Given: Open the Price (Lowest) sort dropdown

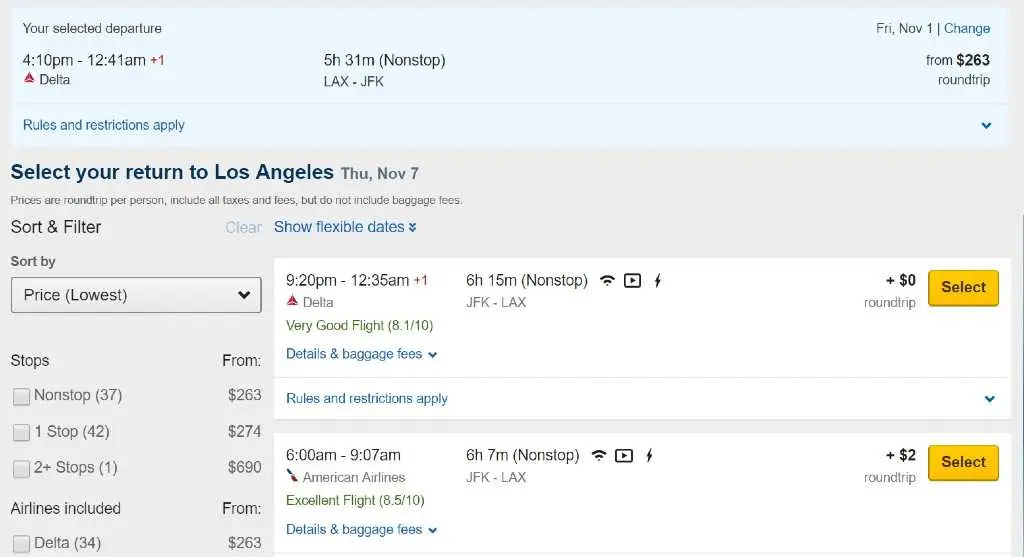Looking at the screenshot, I should (136, 295).
